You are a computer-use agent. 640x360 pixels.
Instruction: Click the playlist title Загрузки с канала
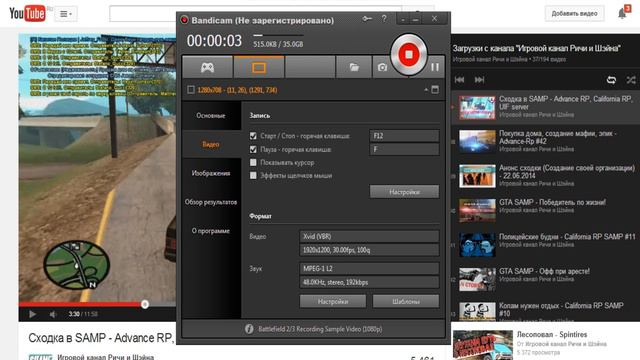[536, 48]
